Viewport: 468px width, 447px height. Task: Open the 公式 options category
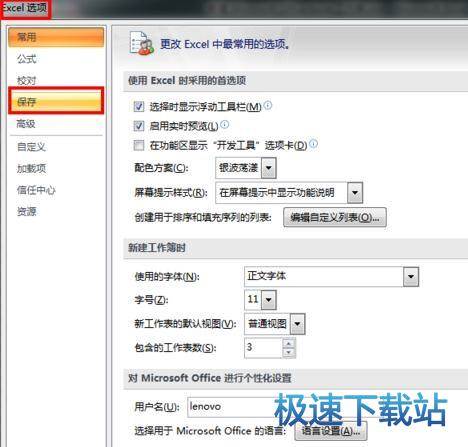pos(27,59)
